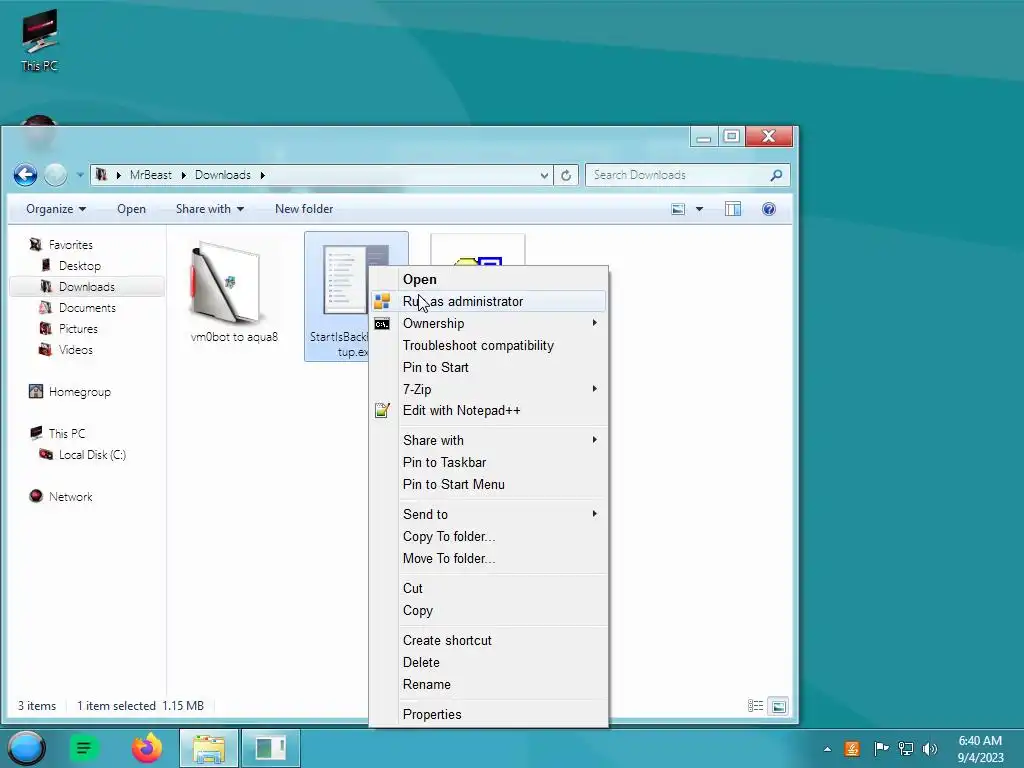
Task: Show hidden tray icons arrow
Action: point(827,749)
